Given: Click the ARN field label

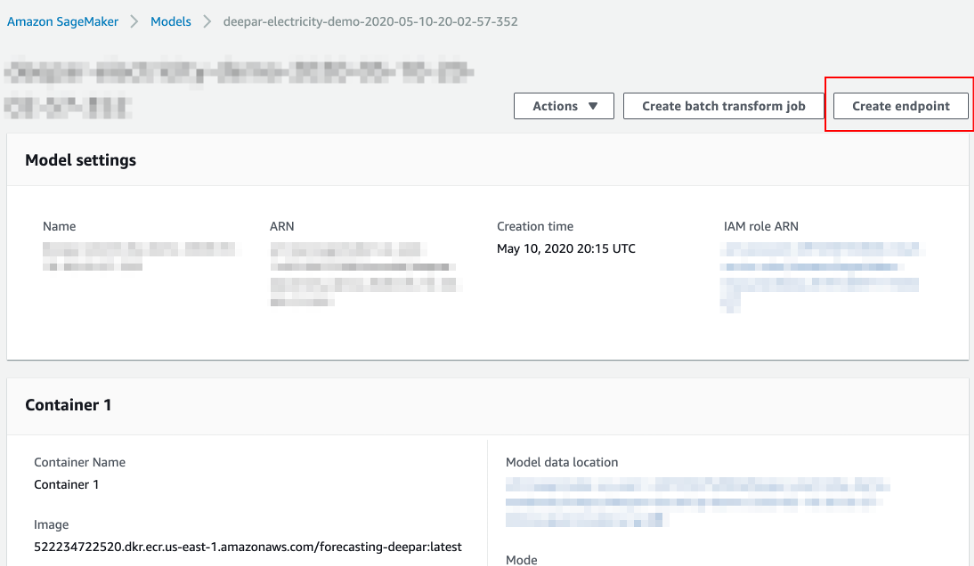Looking at the screenshot, I should coord(282,227).
